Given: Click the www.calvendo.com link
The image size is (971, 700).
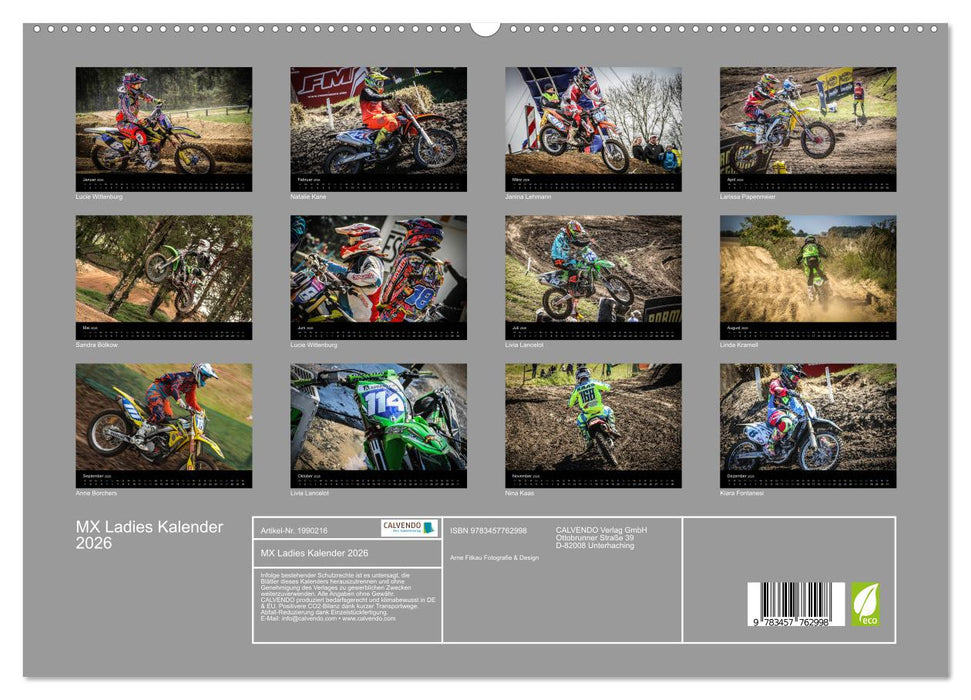Looking at the screenshot, I should pos(371,620).
